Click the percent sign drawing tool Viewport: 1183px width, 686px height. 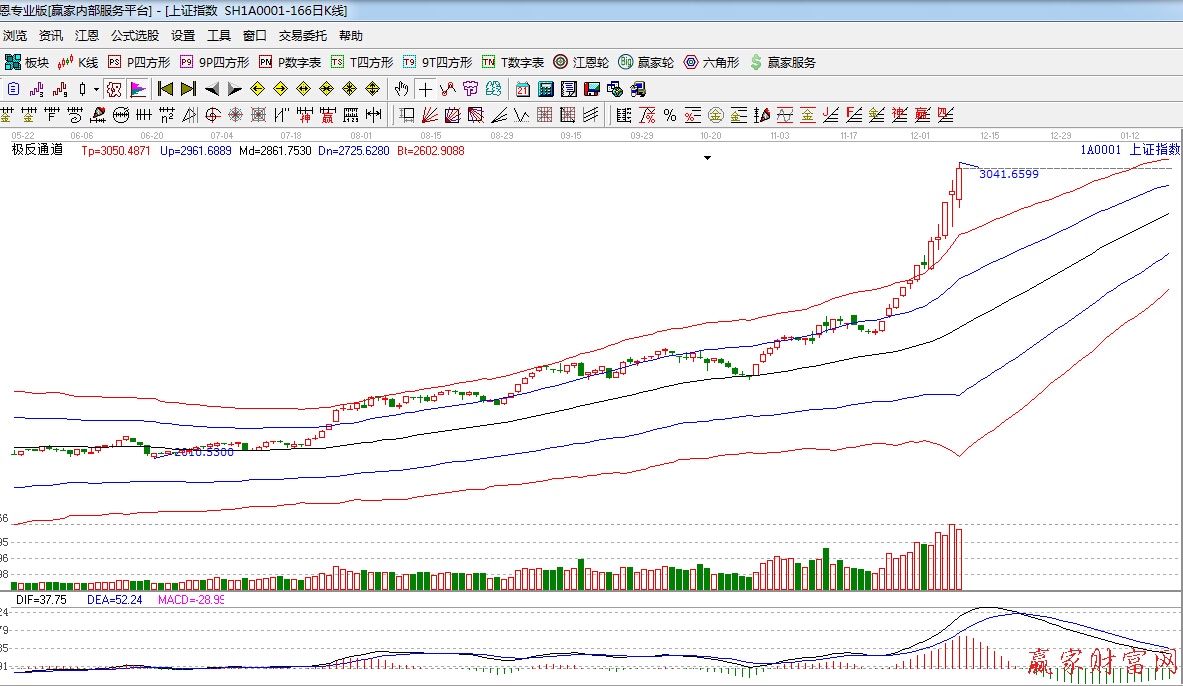(x=669, y=114)
